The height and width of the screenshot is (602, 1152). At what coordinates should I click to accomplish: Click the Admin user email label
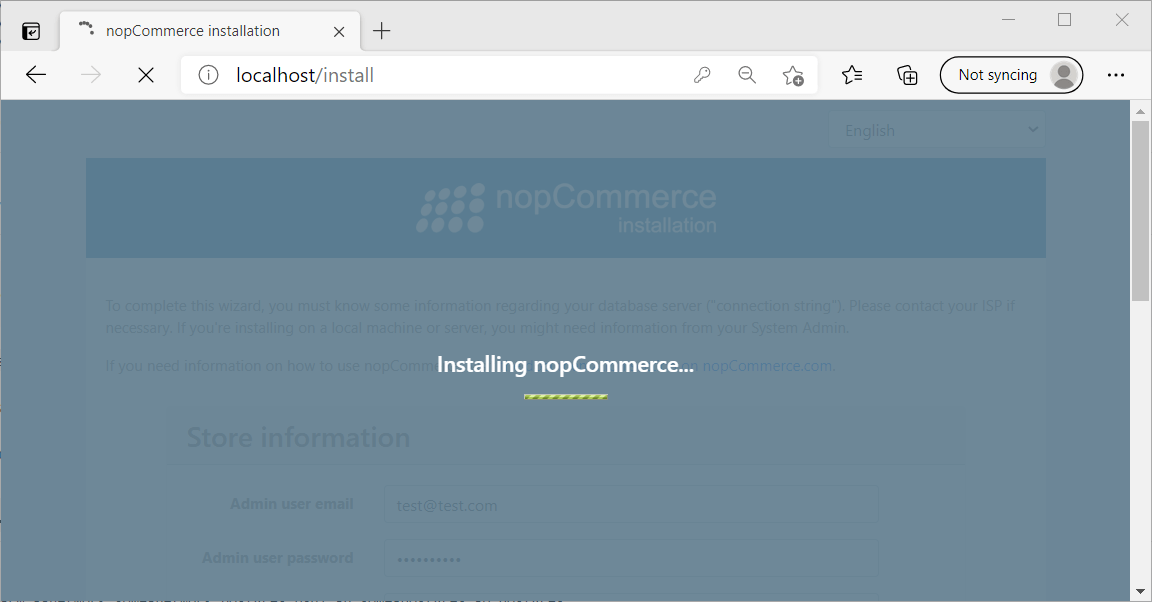292,504
